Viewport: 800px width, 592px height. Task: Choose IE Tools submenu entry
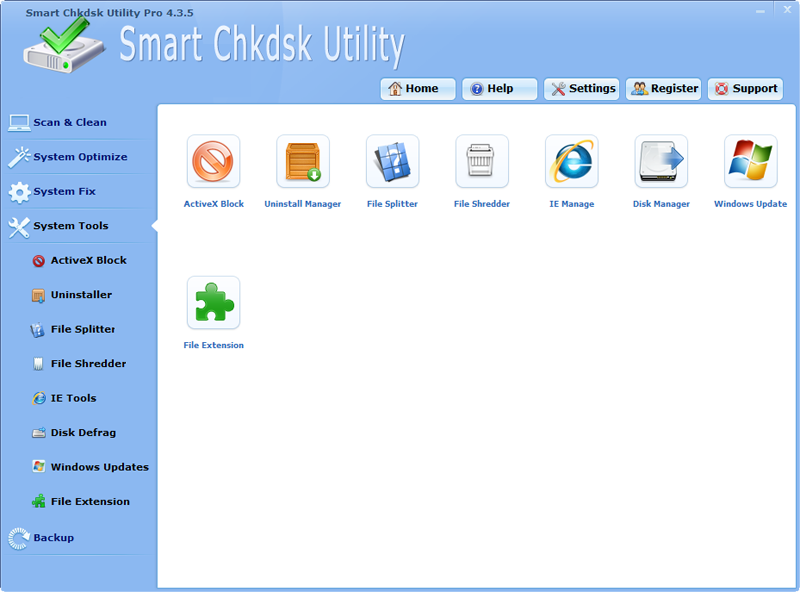tap(73, 398)
